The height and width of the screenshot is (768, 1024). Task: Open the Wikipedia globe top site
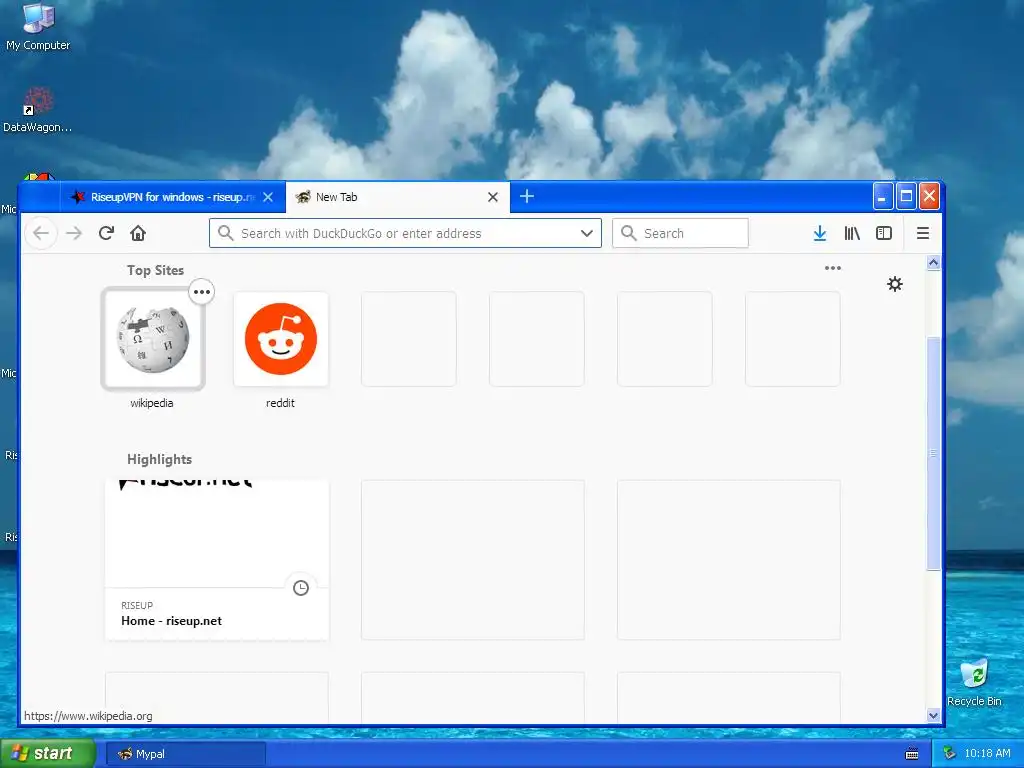(153, 339)
